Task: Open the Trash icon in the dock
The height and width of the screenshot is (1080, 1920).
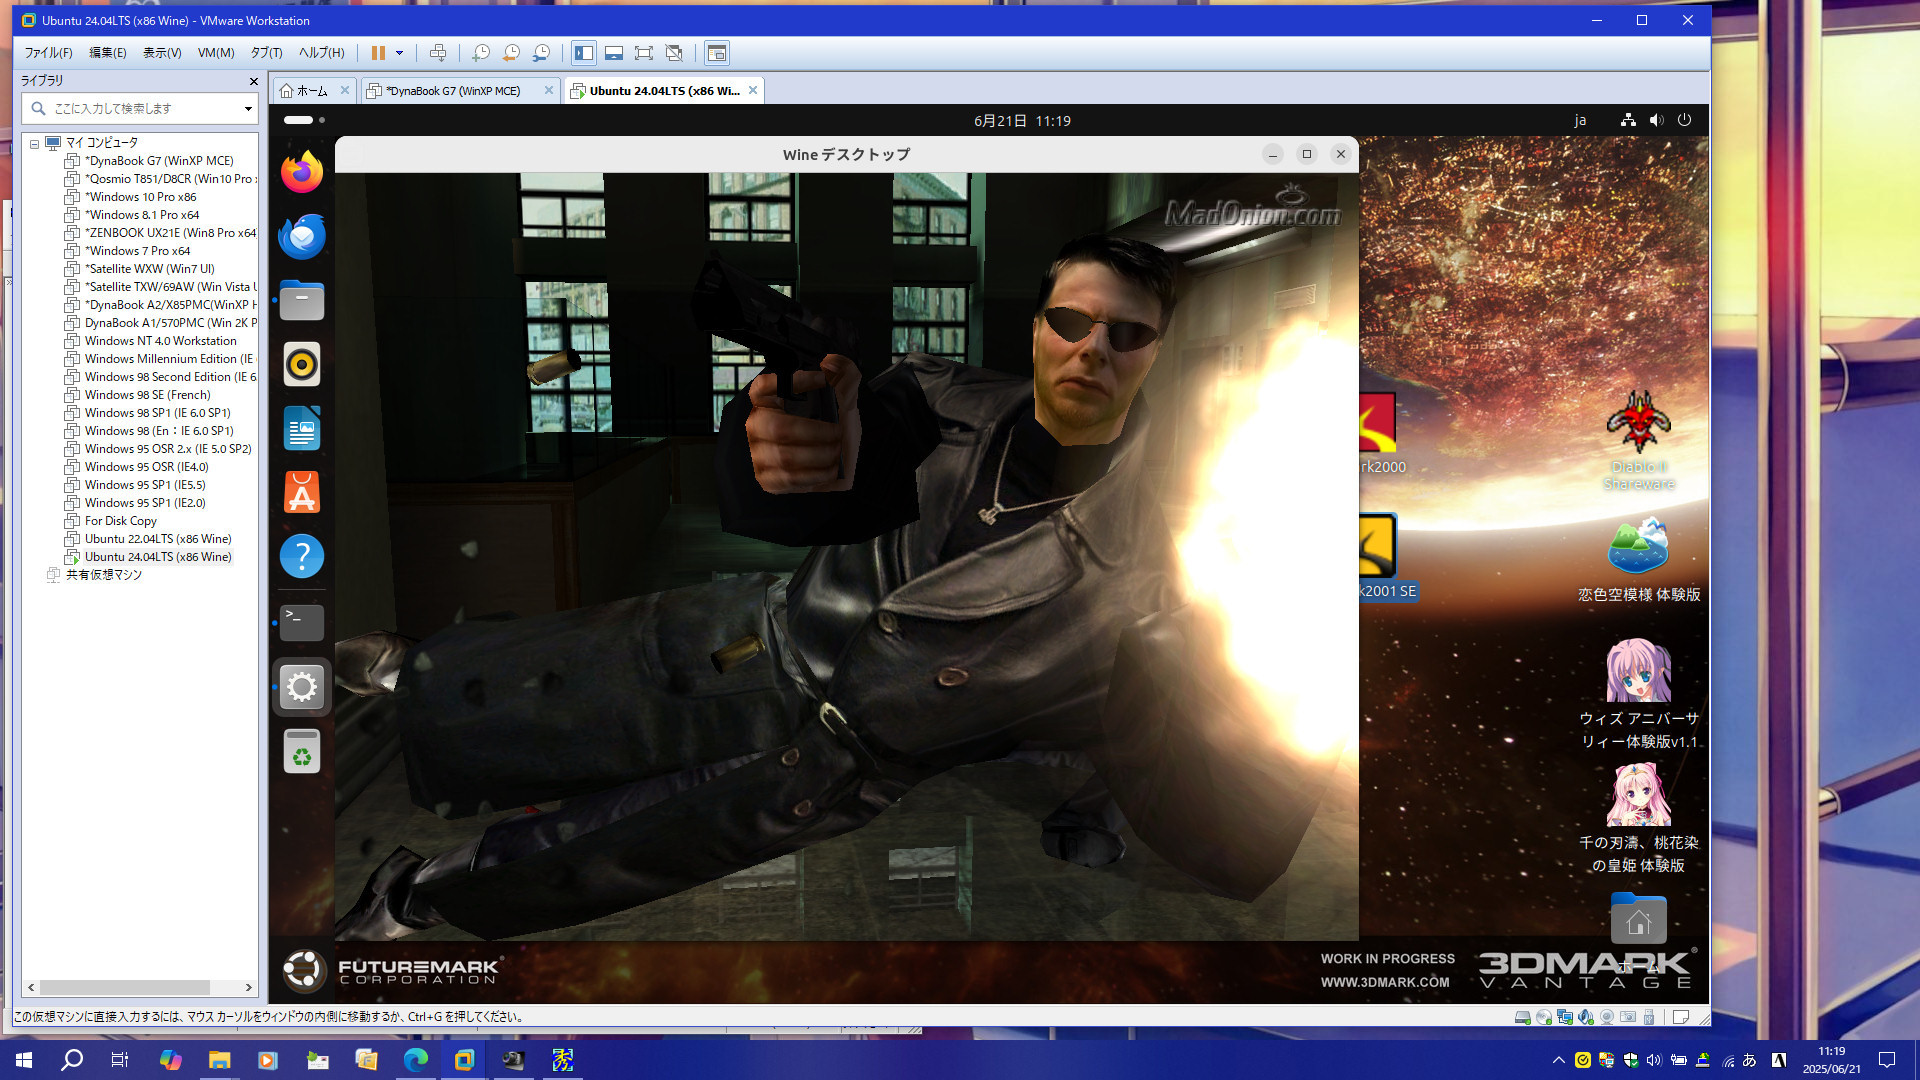Action: [x=302, y=752]
